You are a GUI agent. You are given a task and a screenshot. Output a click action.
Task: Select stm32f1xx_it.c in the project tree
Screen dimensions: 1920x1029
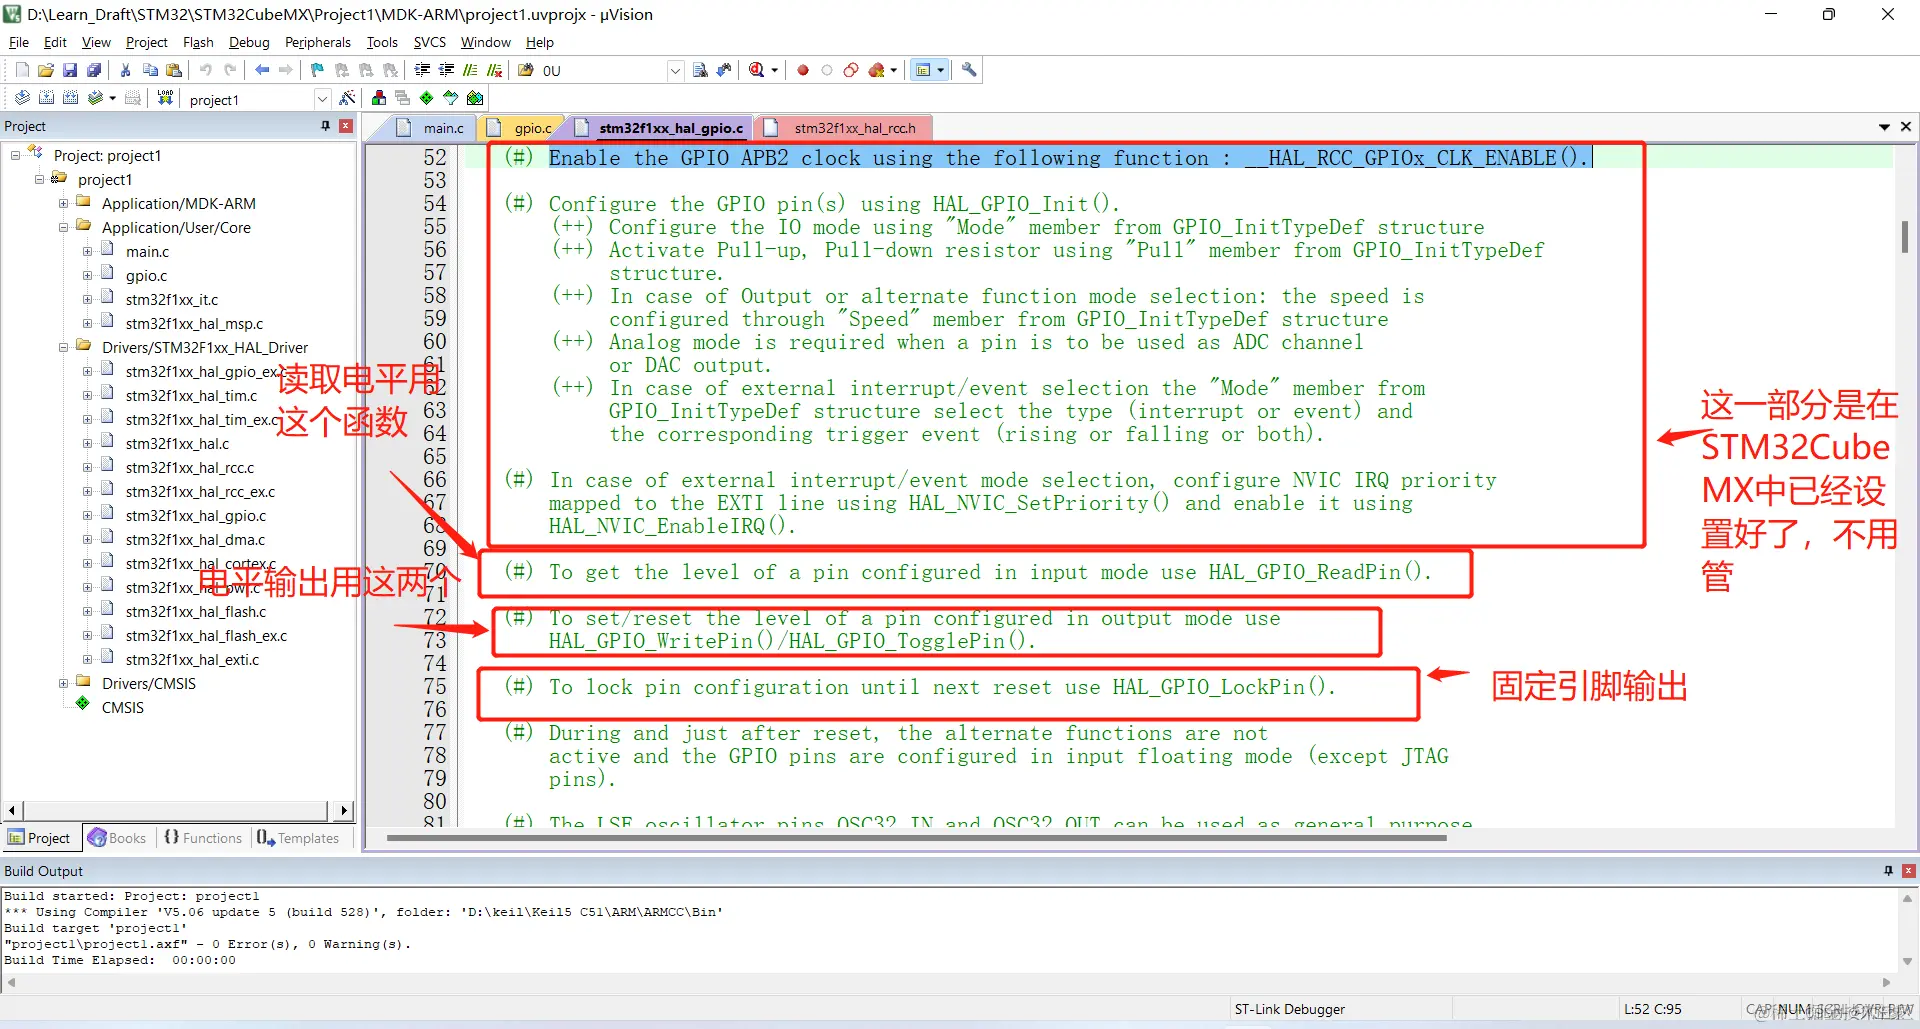pyautogui.click(x=171, y=300)
